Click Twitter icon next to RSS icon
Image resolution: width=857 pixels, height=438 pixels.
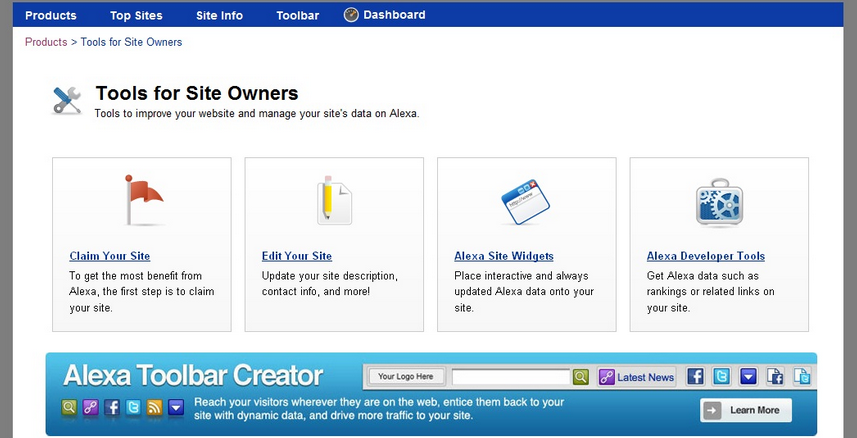point(133,407)
